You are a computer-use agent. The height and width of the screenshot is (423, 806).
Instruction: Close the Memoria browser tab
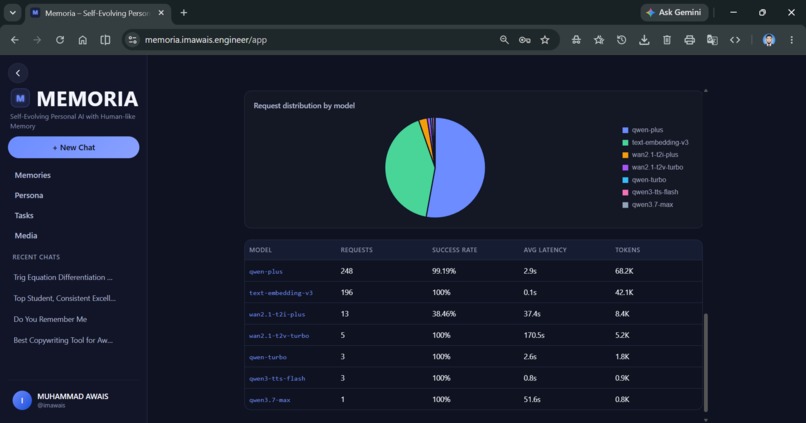pyautogui.click(x=161, y=13)
